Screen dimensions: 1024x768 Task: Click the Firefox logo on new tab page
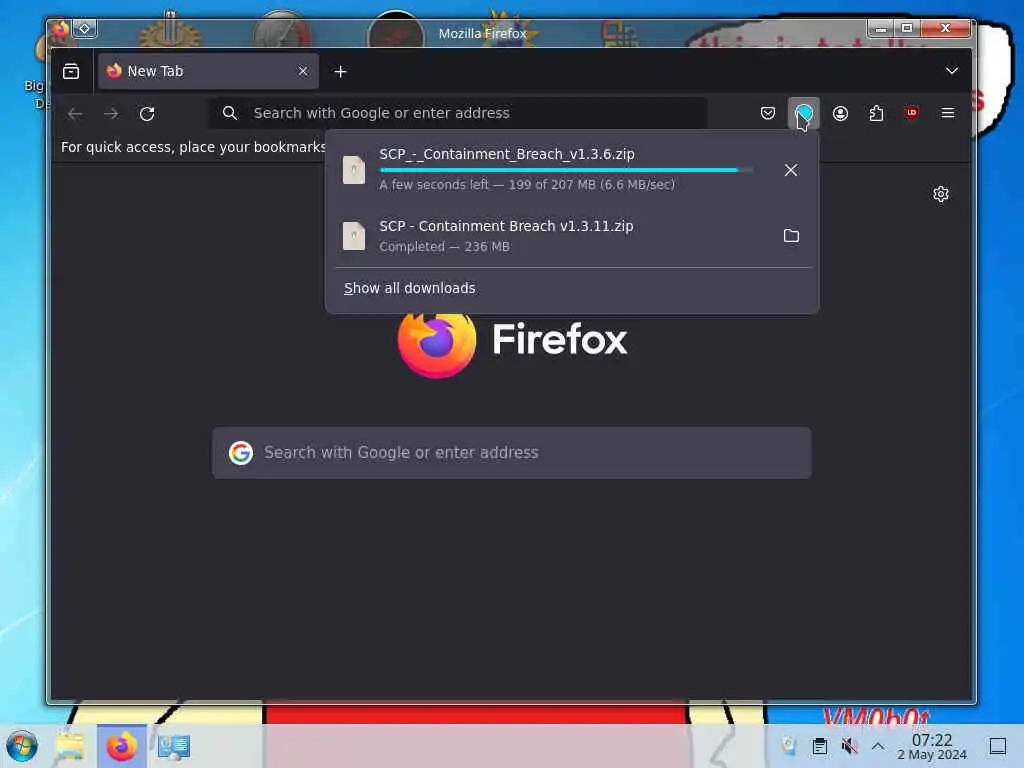tap(437, 342)
